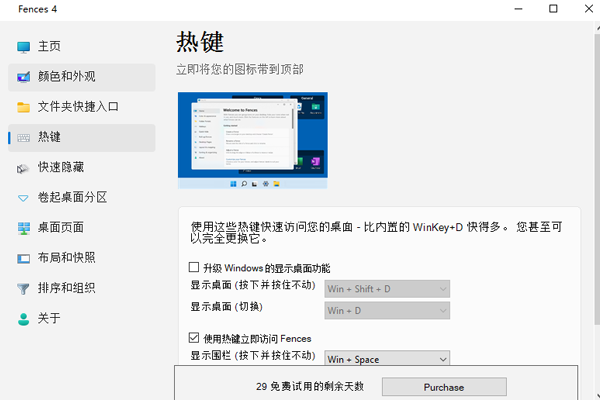Enable 升级 Windows 的显示桌面功能 checkbox
The width and height of the screenshot is (600, 400).
194,267
